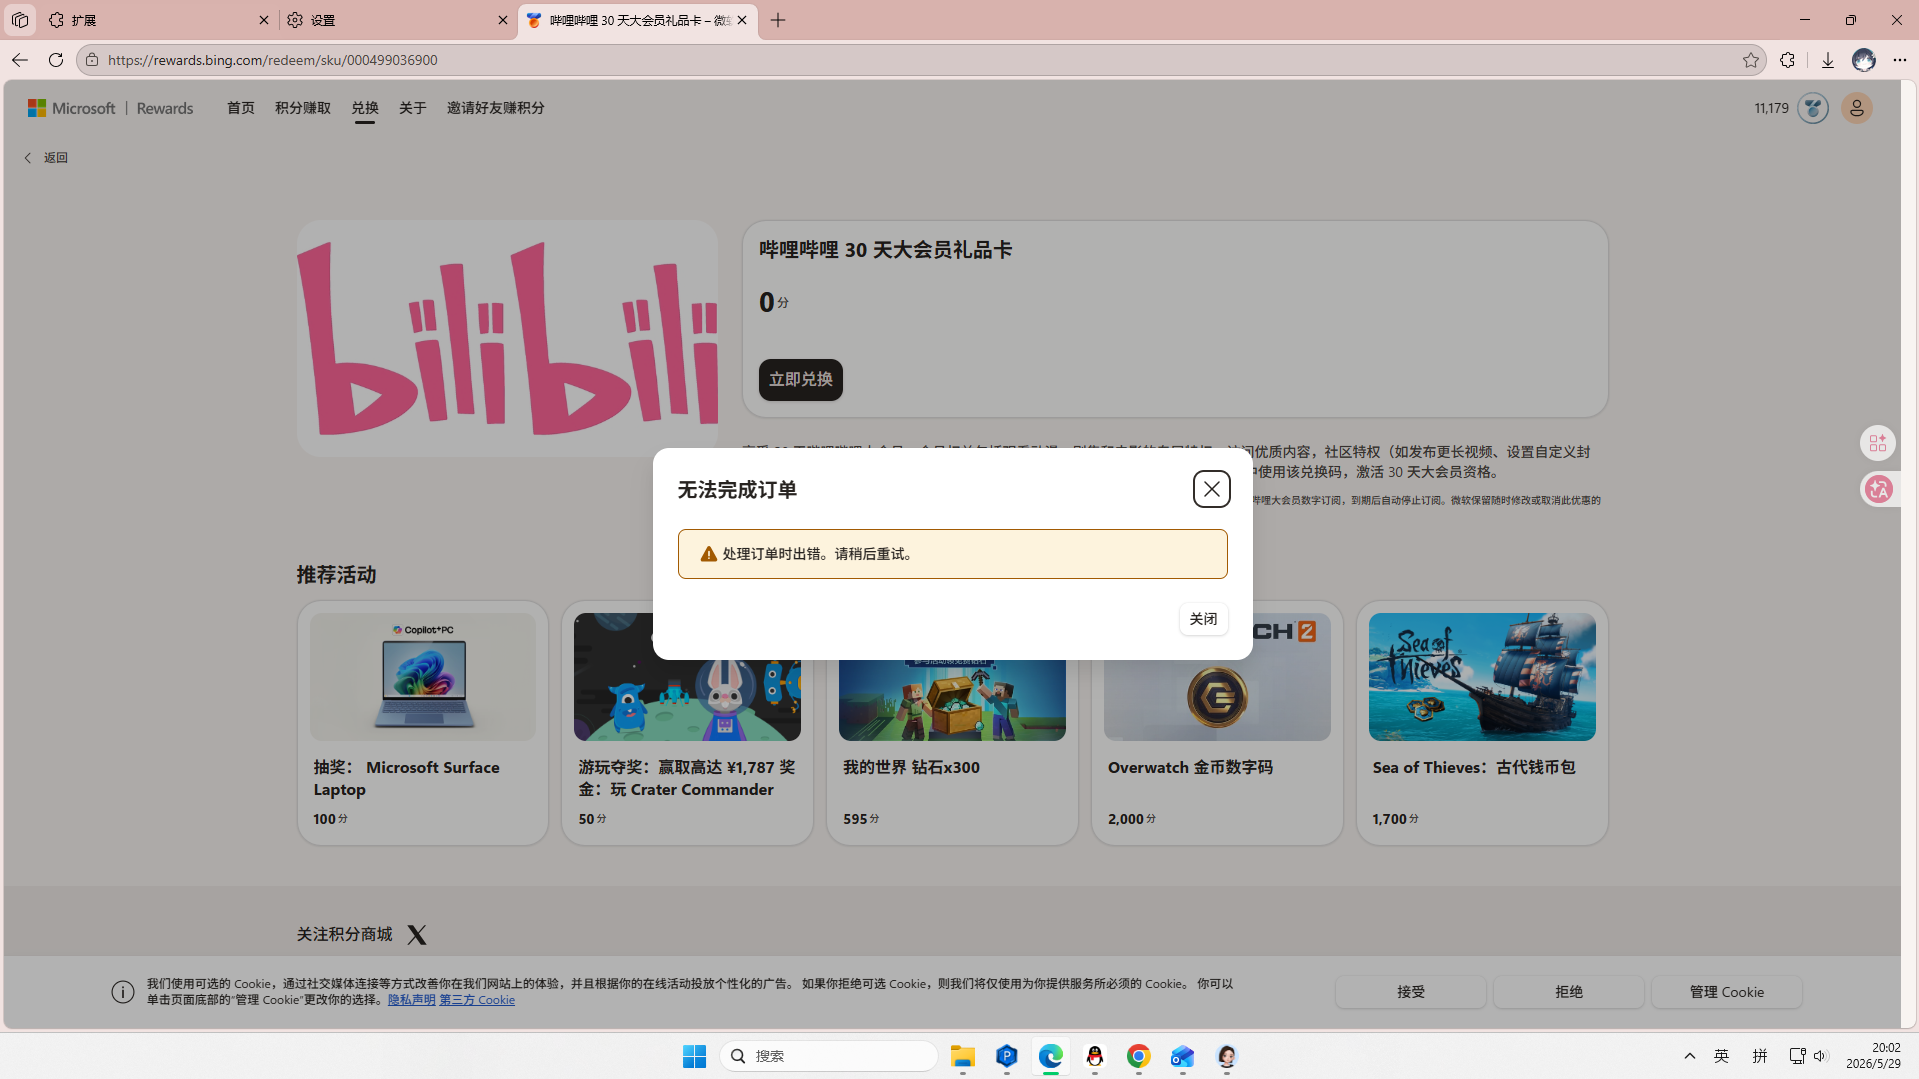Open the Microsoft Surface Laptop sweepstakes card

click(x=423, y=723)
